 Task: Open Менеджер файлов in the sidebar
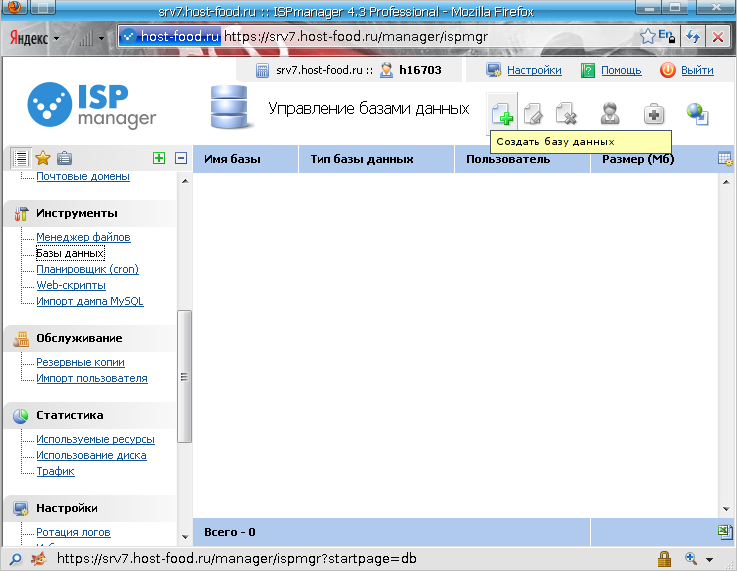click(x=83, y=237)
